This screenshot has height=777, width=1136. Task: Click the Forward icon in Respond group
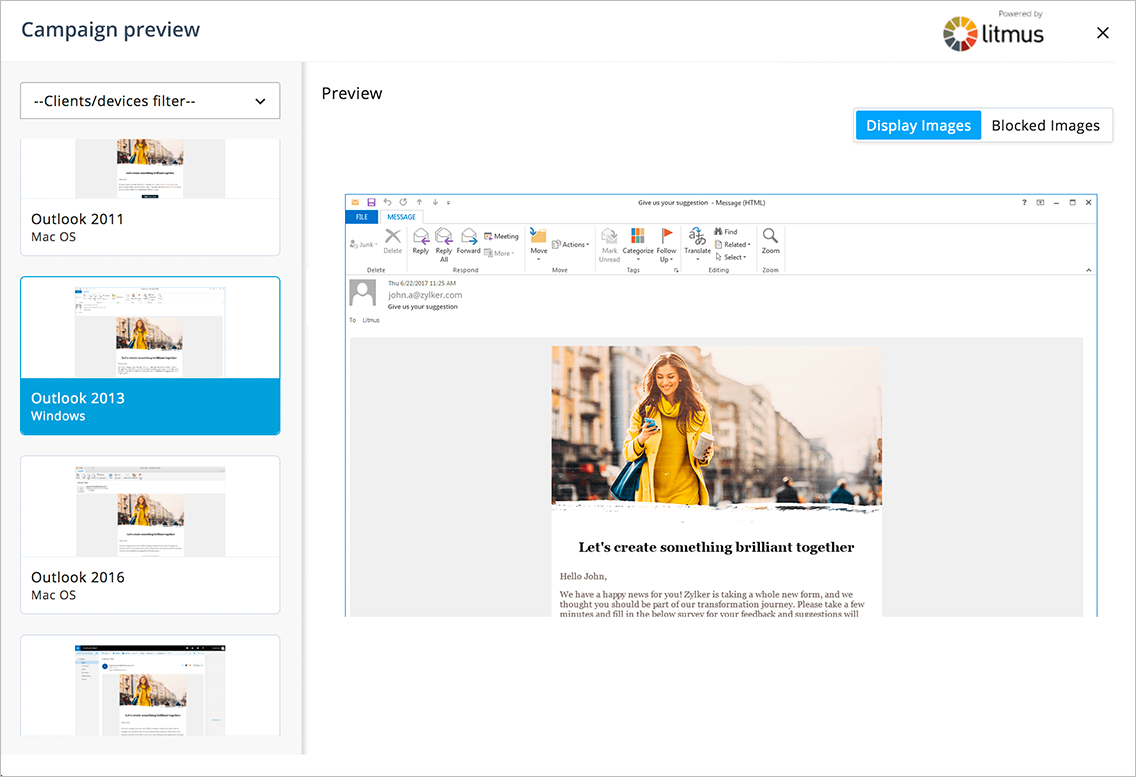(468, 237)
